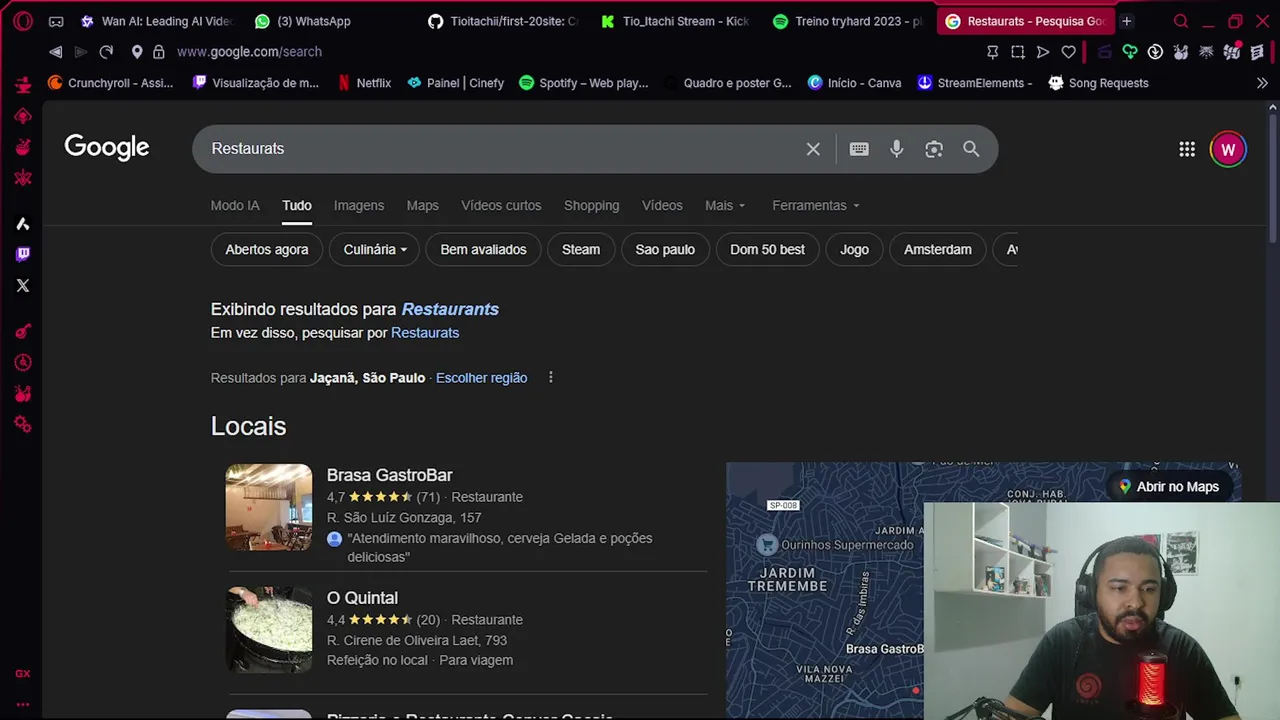Show hidden bookmarks via double chevron
The height and width of the screenshot is (720, 1280).
[x=1262, y=83]
